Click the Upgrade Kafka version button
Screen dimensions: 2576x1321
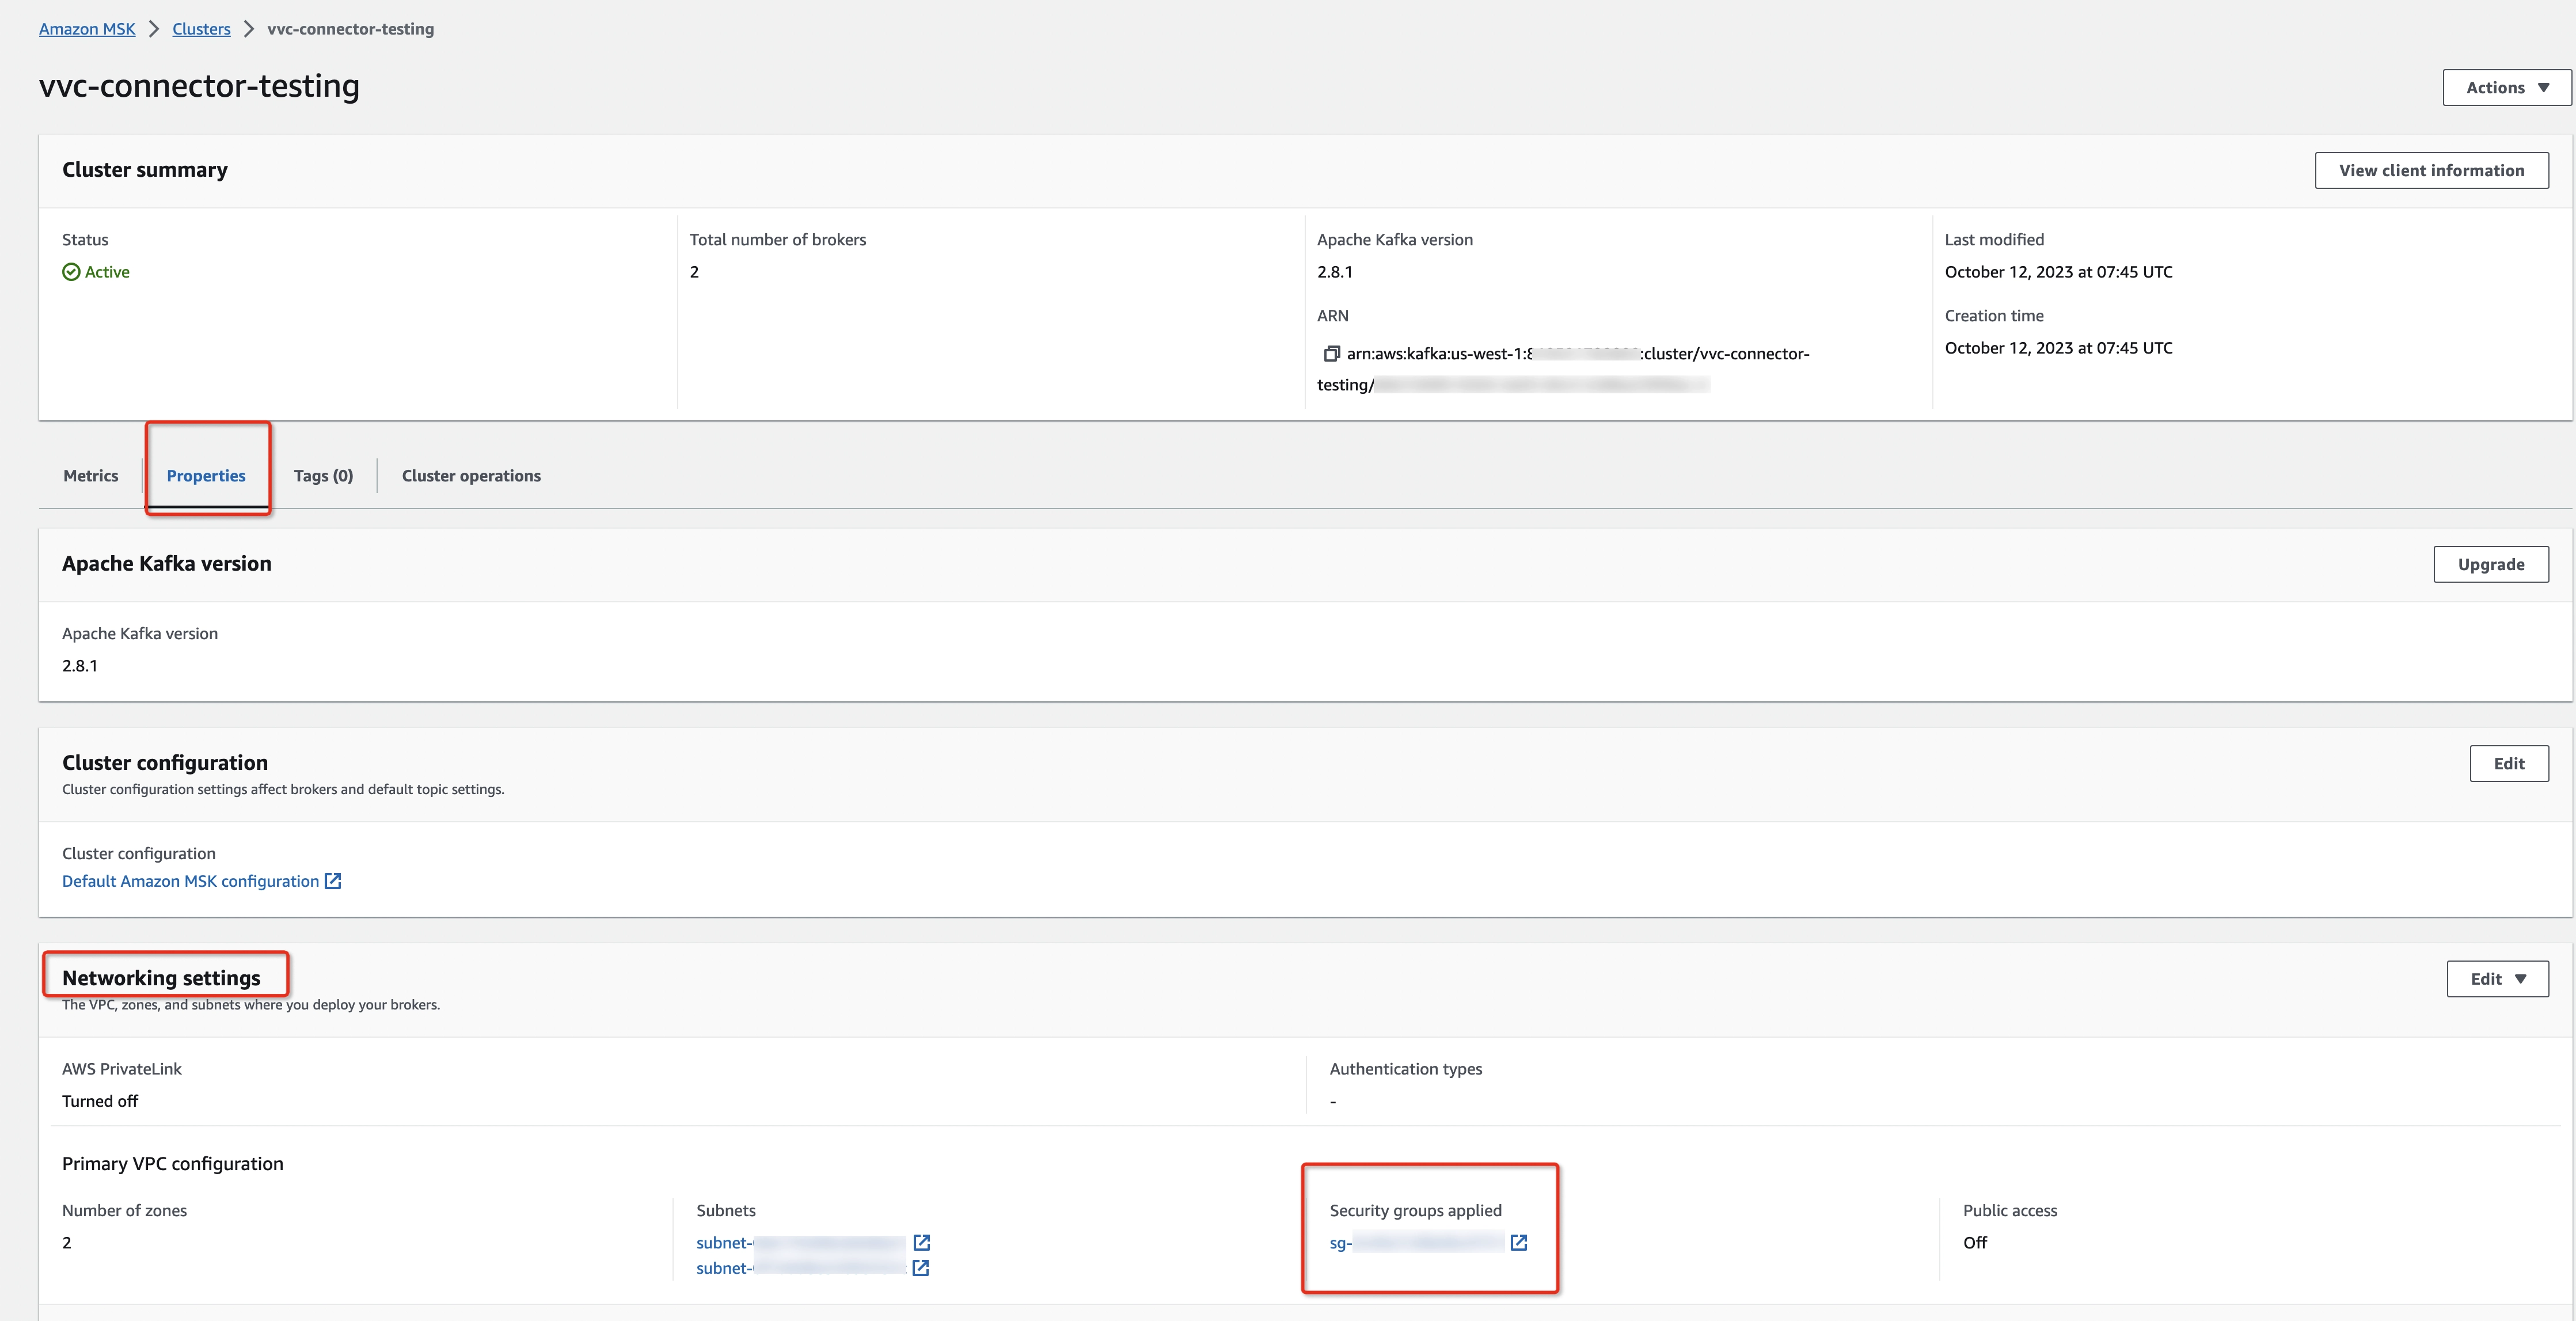coord(2491,564)
